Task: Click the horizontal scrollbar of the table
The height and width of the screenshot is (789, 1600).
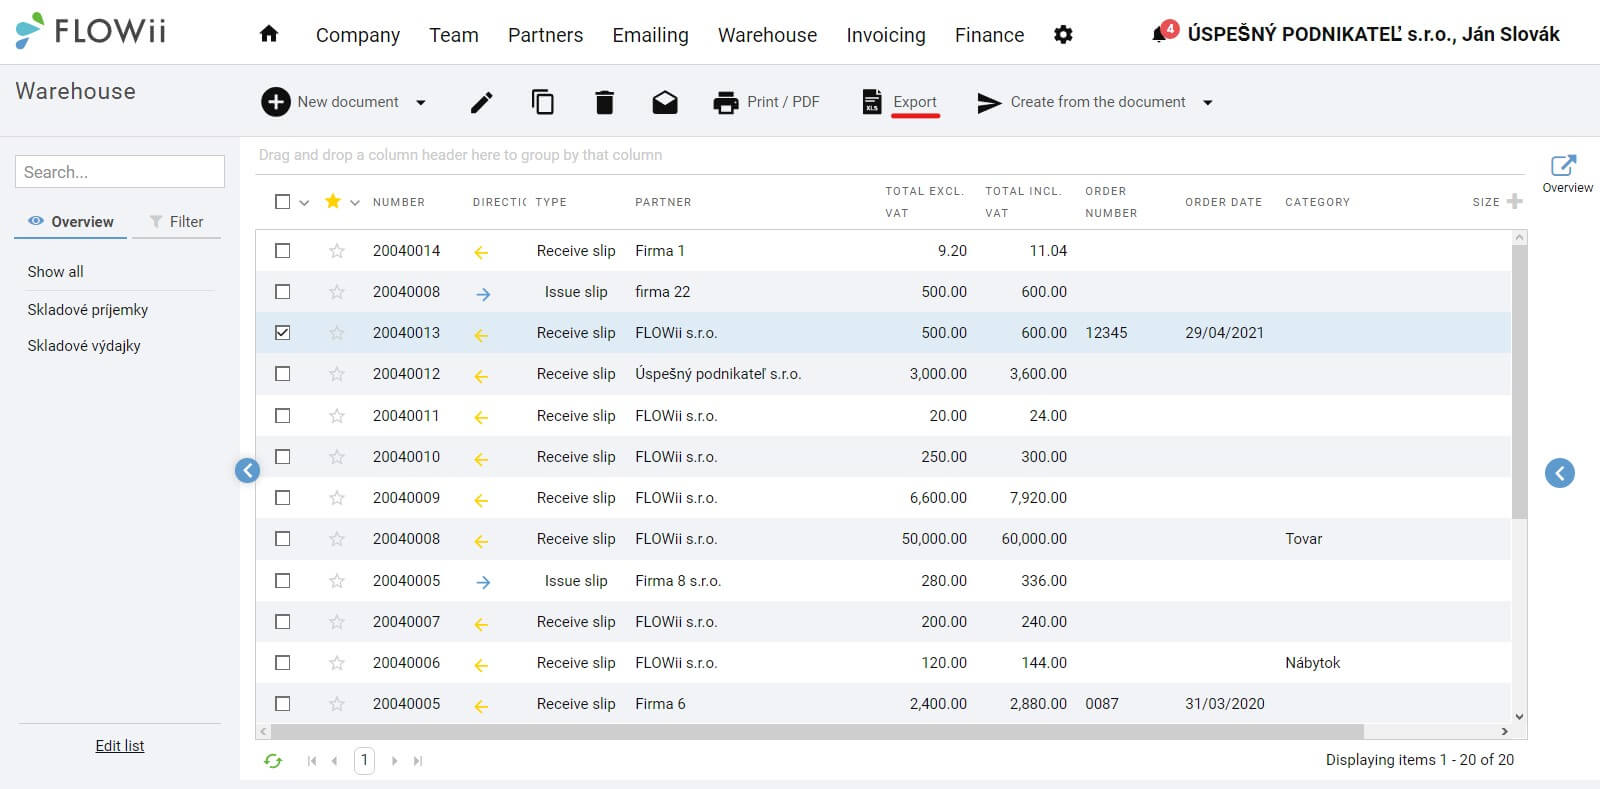Action: click(817, 732)
